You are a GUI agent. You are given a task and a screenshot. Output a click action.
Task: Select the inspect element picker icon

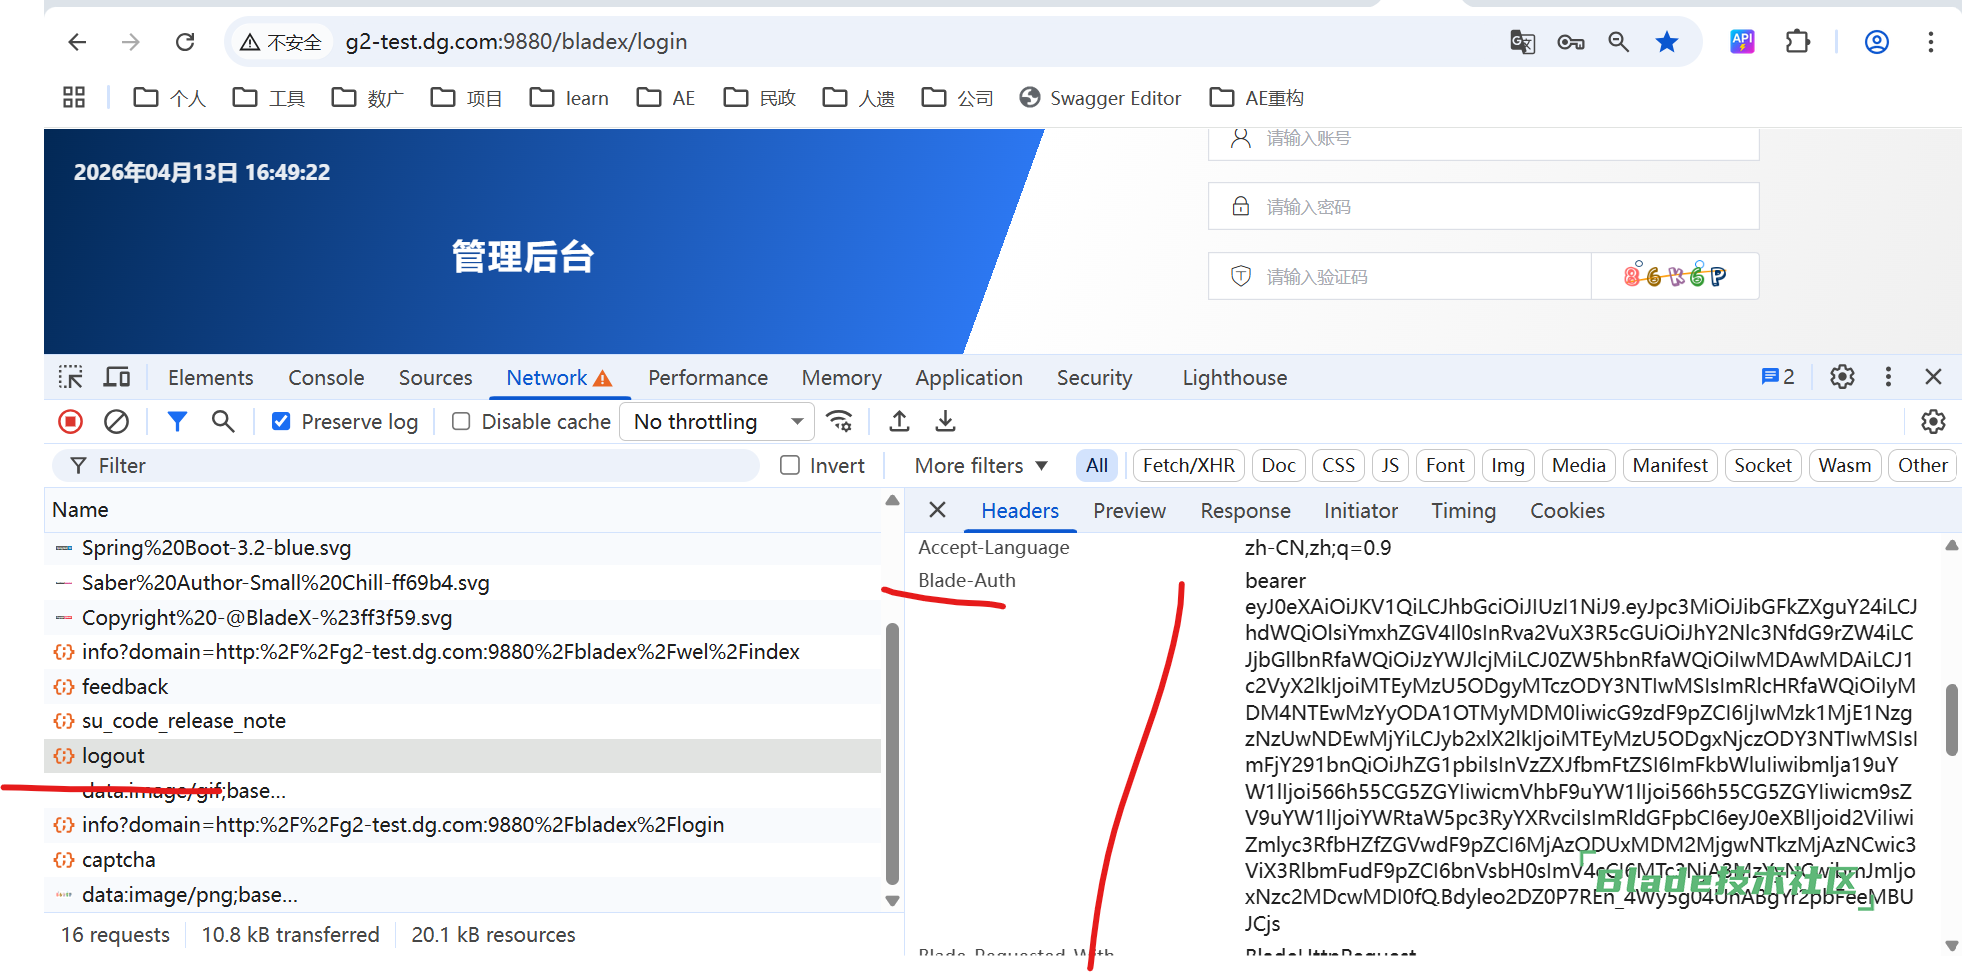(71, 378)
